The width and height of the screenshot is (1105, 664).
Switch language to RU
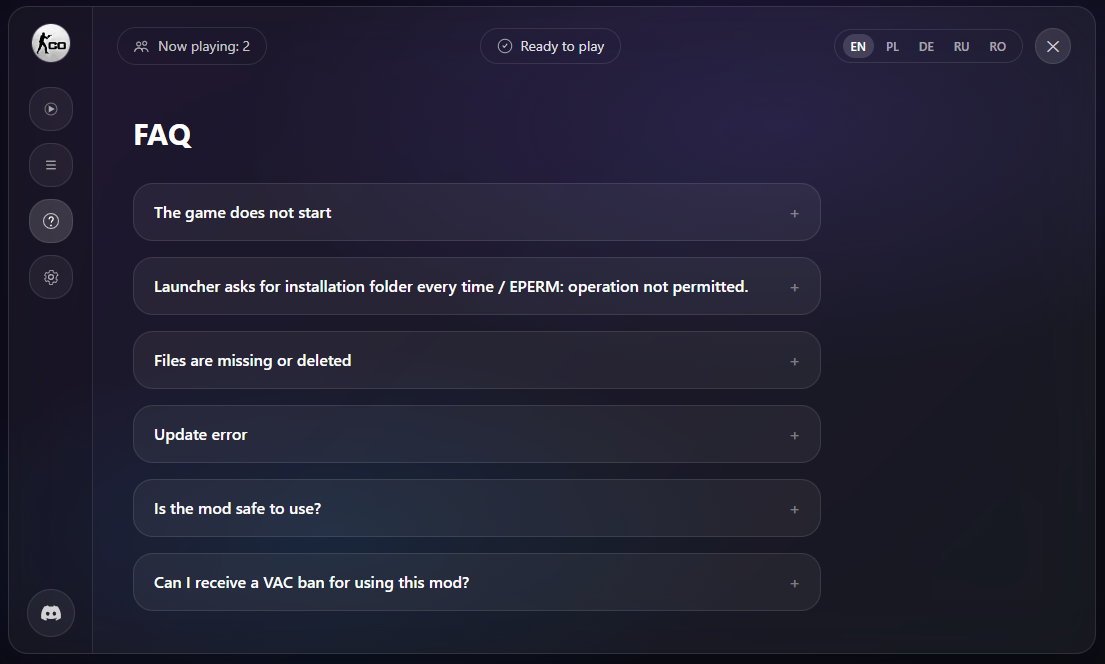click(961, 46)
